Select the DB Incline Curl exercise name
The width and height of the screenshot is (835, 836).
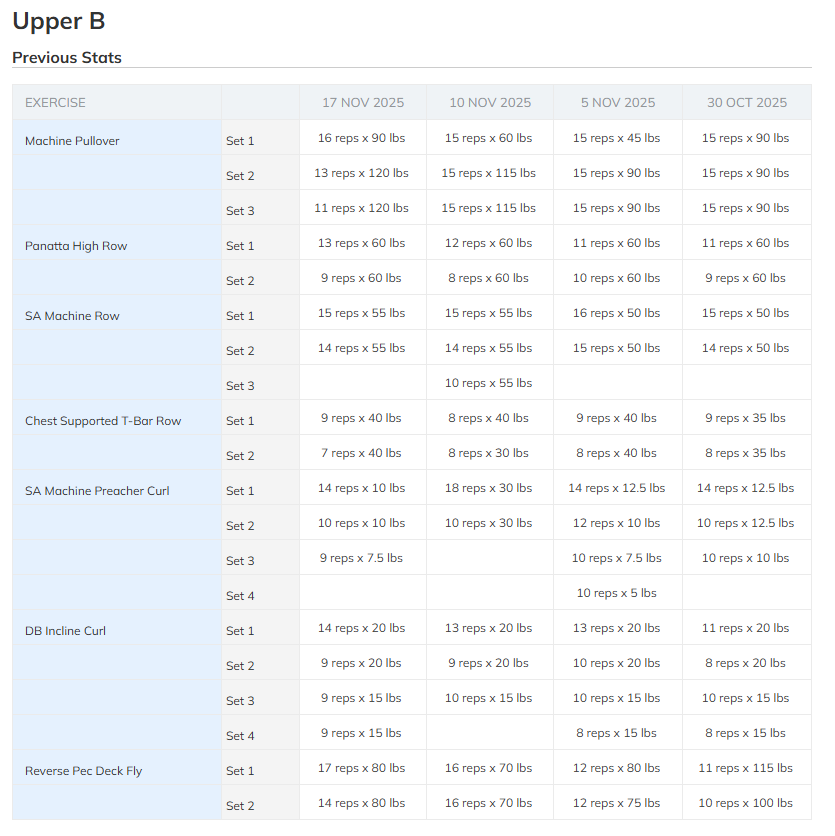[65, 631]
